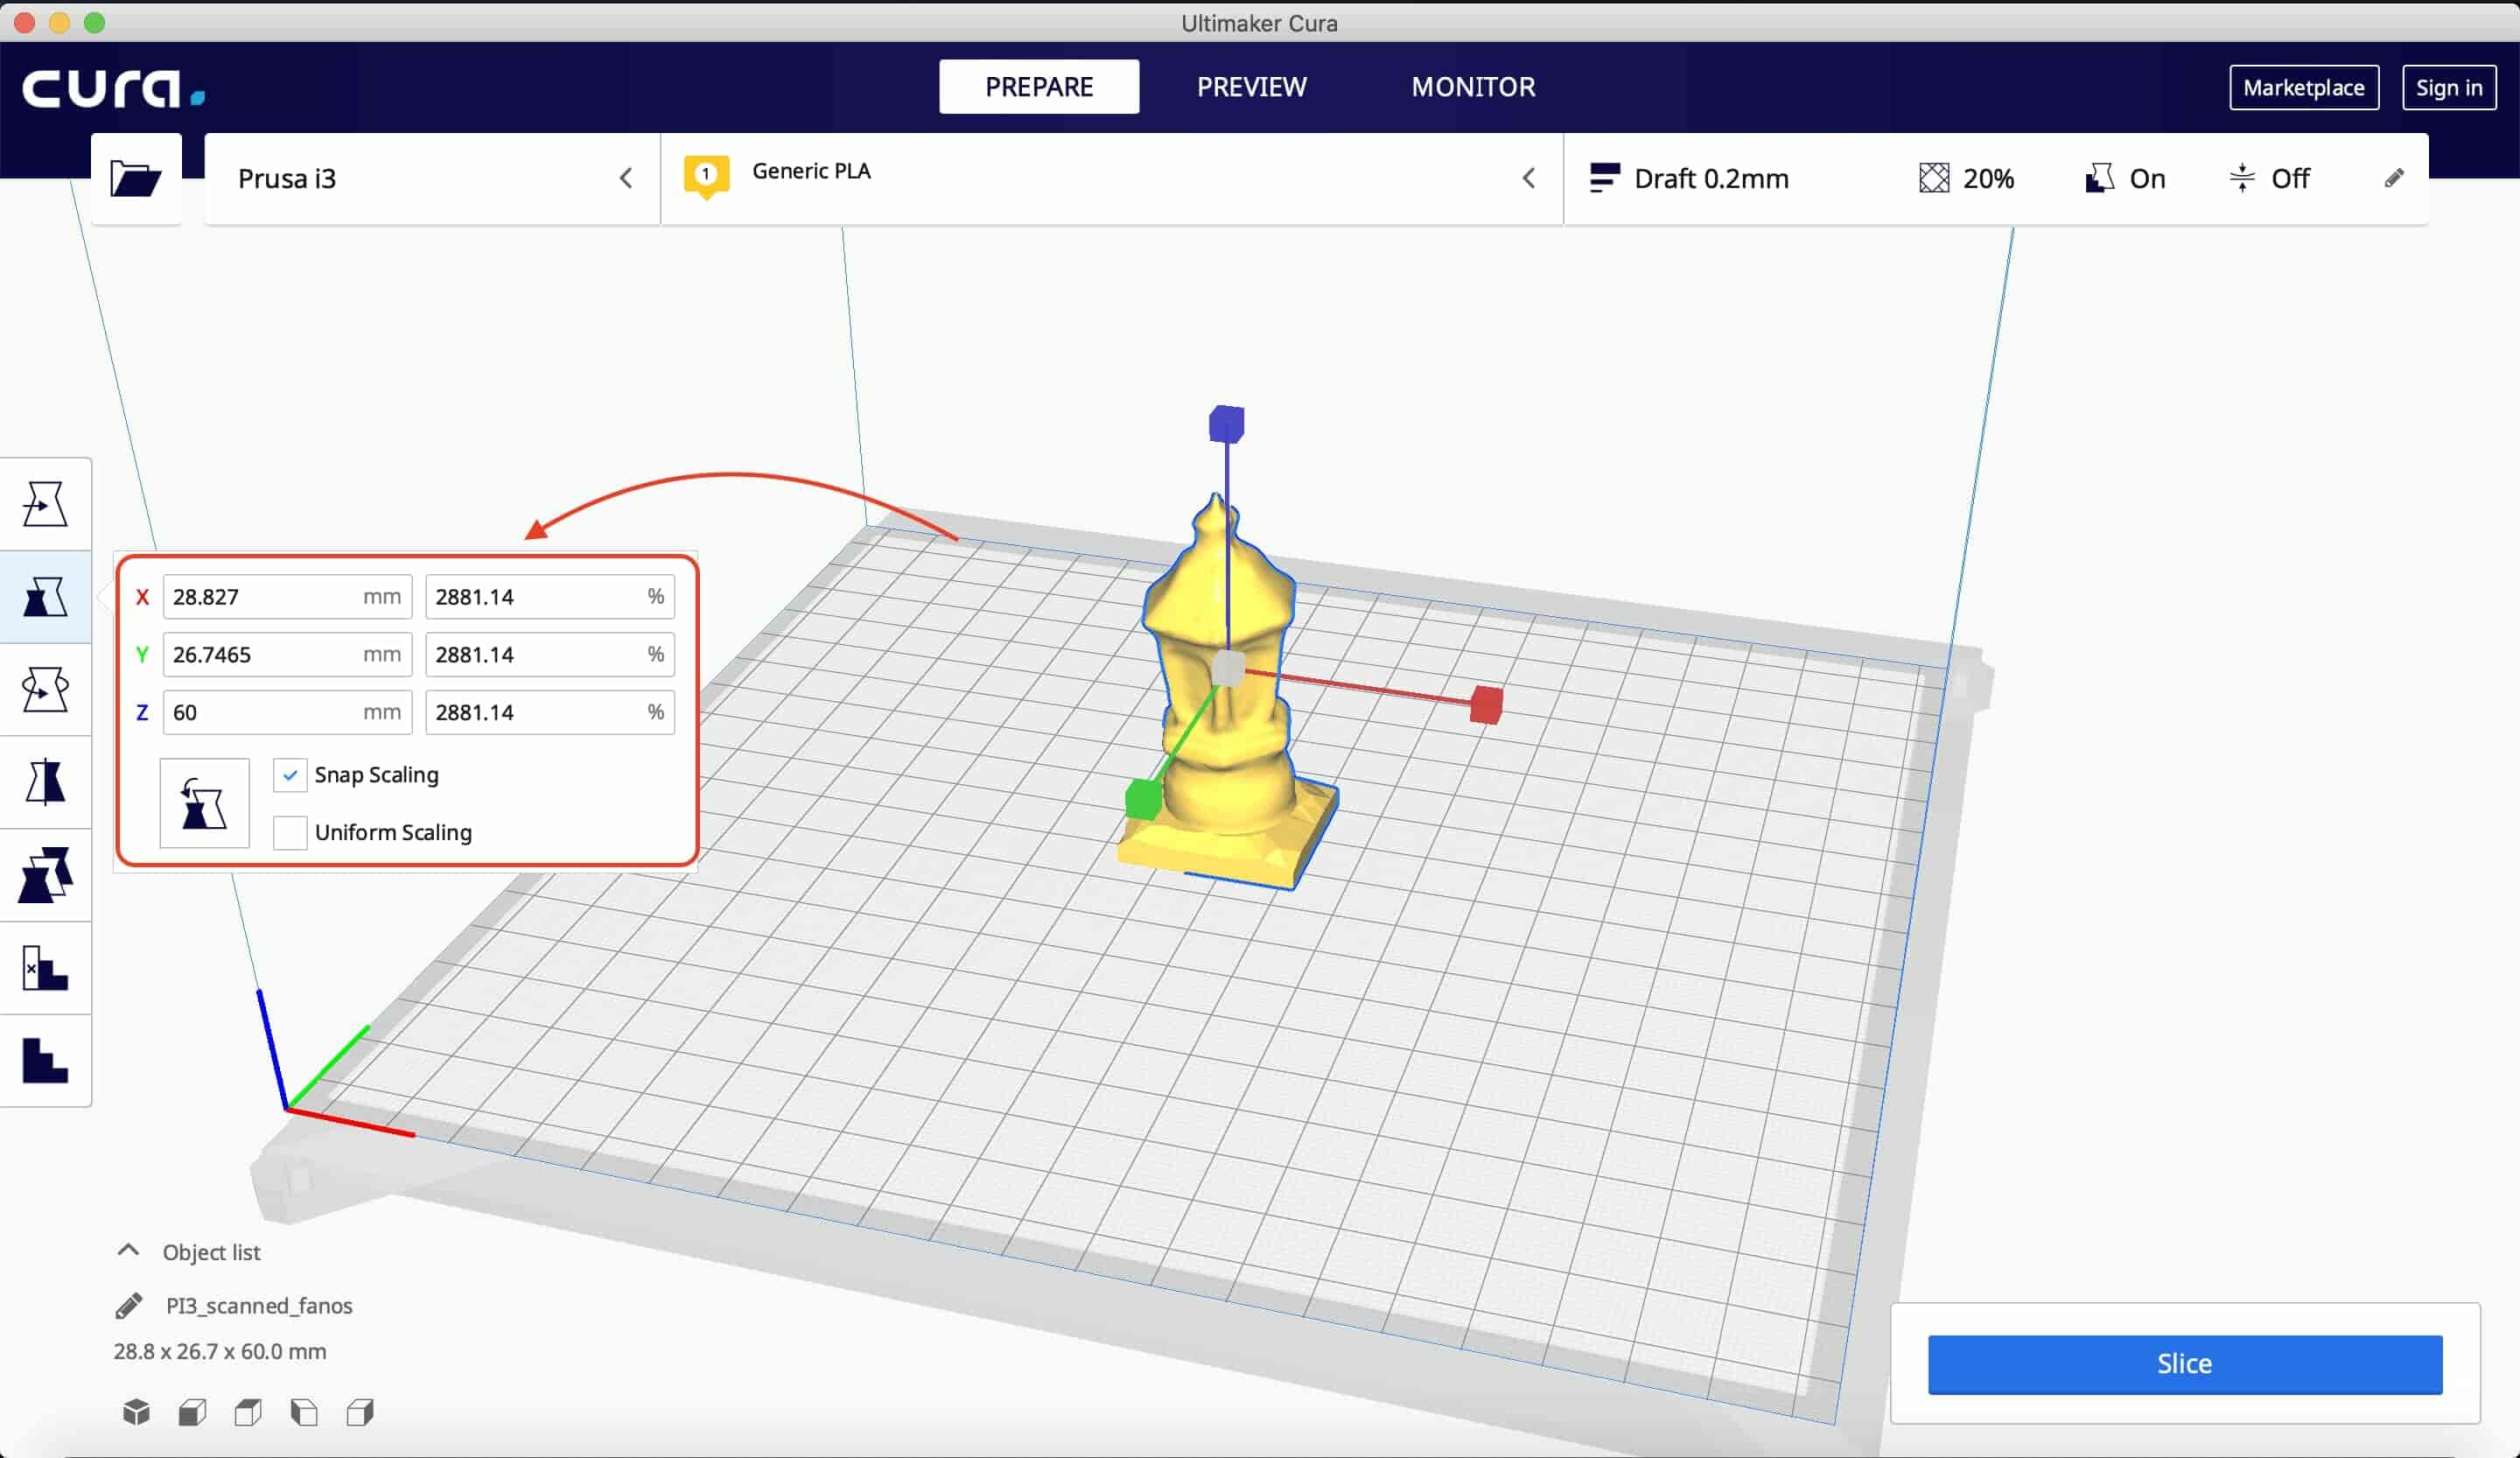
Task: Open Per Model Settings tool
Action: [45, 875]
